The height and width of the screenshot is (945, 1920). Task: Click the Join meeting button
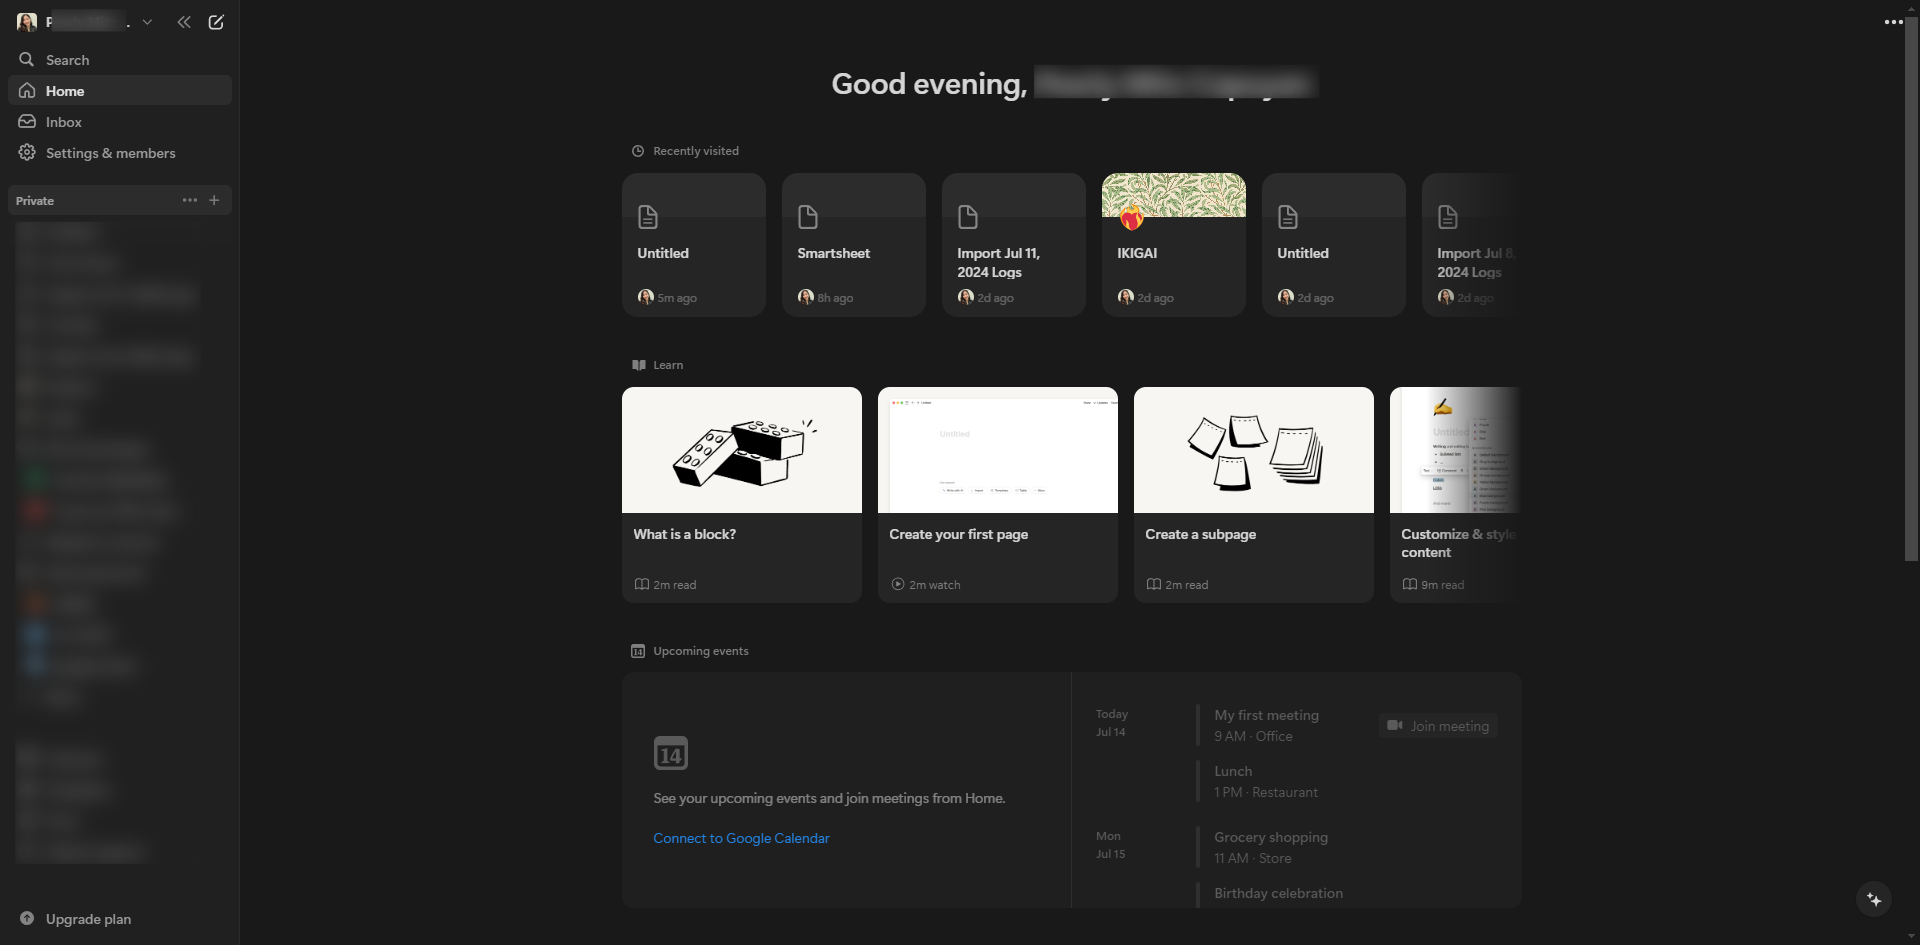pyautogui.click(x=1438, y=726)
